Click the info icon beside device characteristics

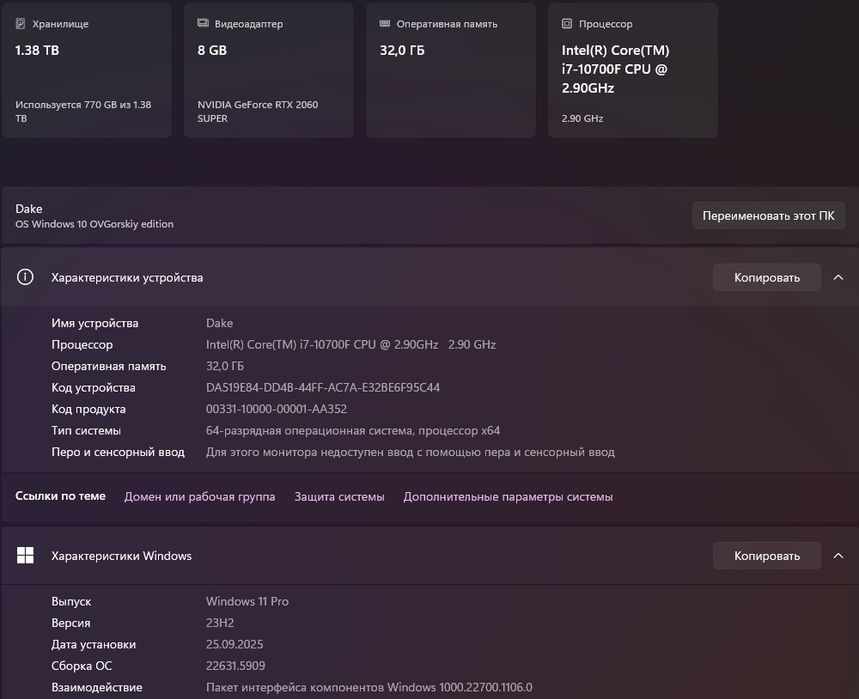(x=25, y=277)
